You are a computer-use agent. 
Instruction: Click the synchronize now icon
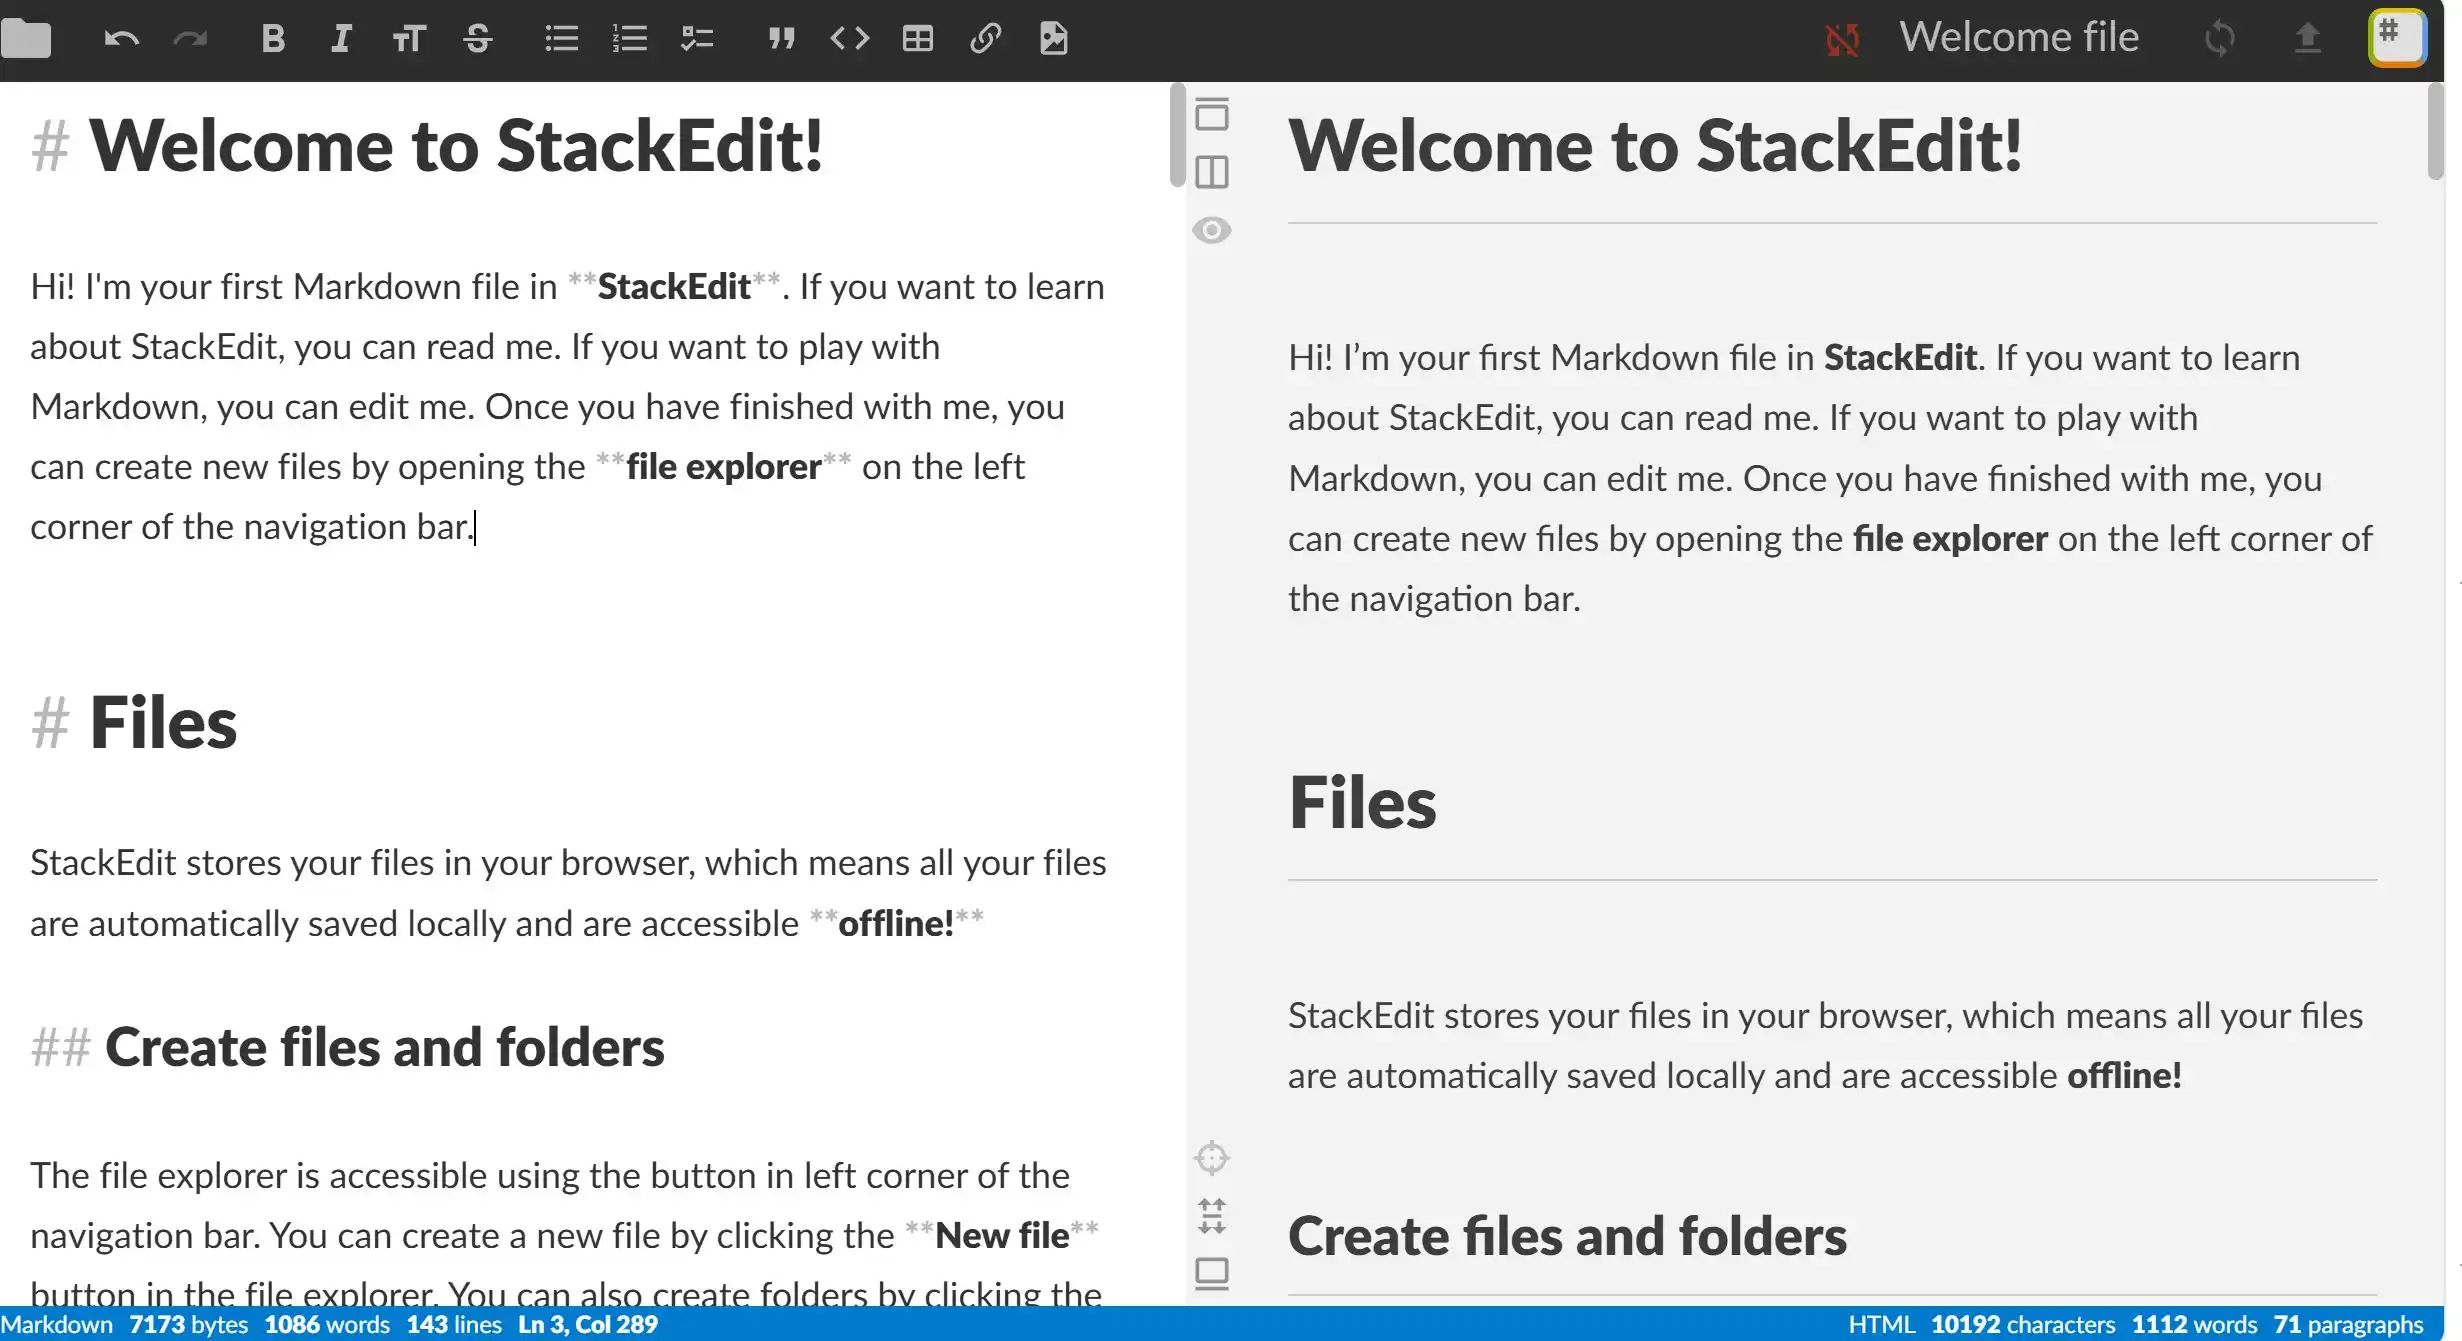pos(2219,39)
